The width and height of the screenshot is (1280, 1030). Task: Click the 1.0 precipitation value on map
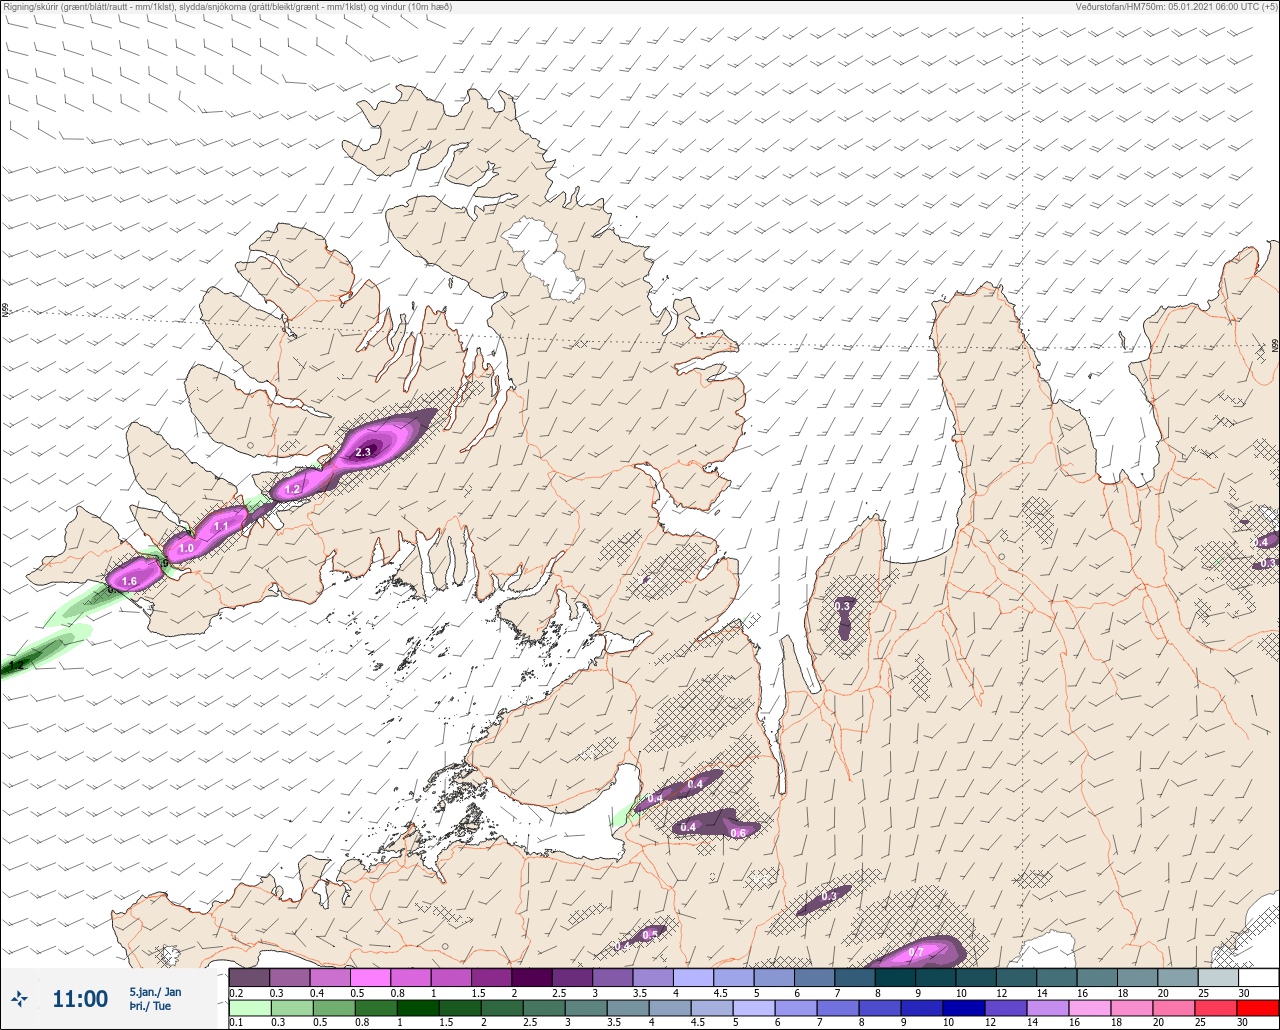(186, 548)
